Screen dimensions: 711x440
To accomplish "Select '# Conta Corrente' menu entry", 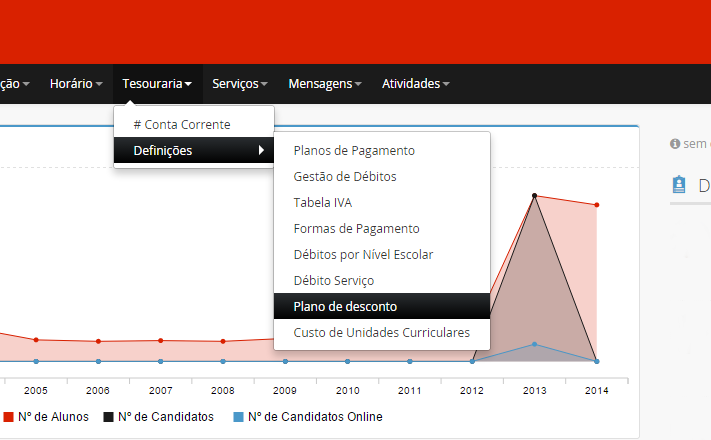I will click(181, 125).
